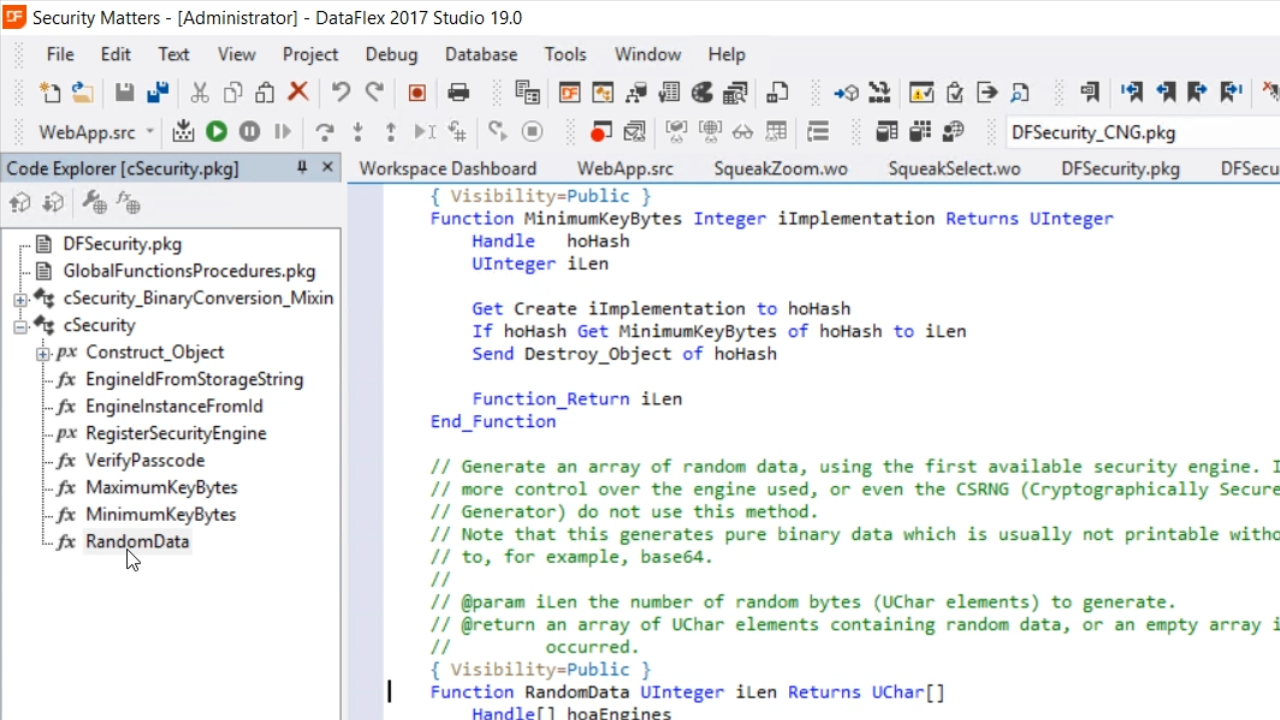
Task: Click the green Run program button
Action: tap(216, 132)
